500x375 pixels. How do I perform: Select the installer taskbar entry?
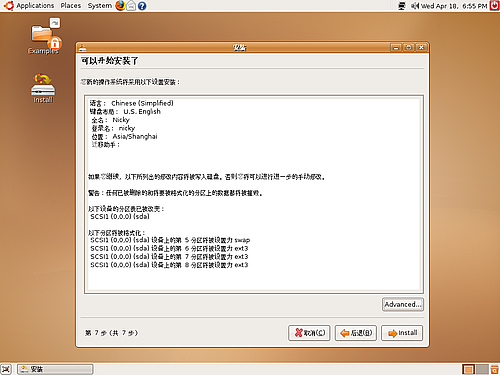[55, 369]
